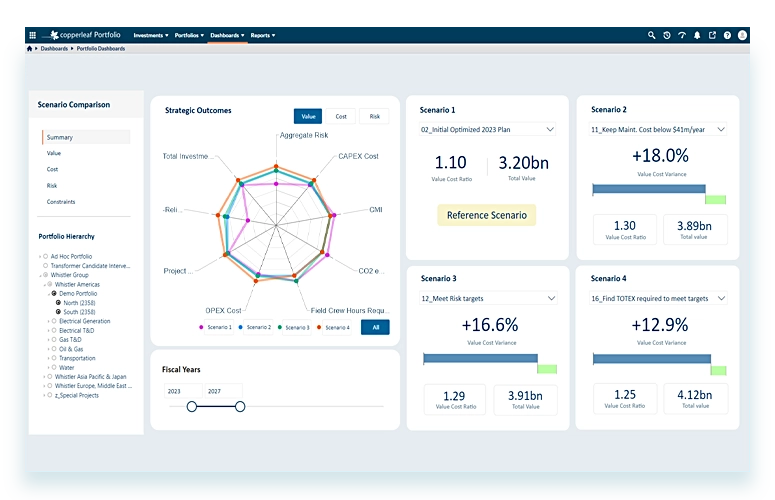
Task: Select the North (2358) radio button
Action: pos(59,302)
